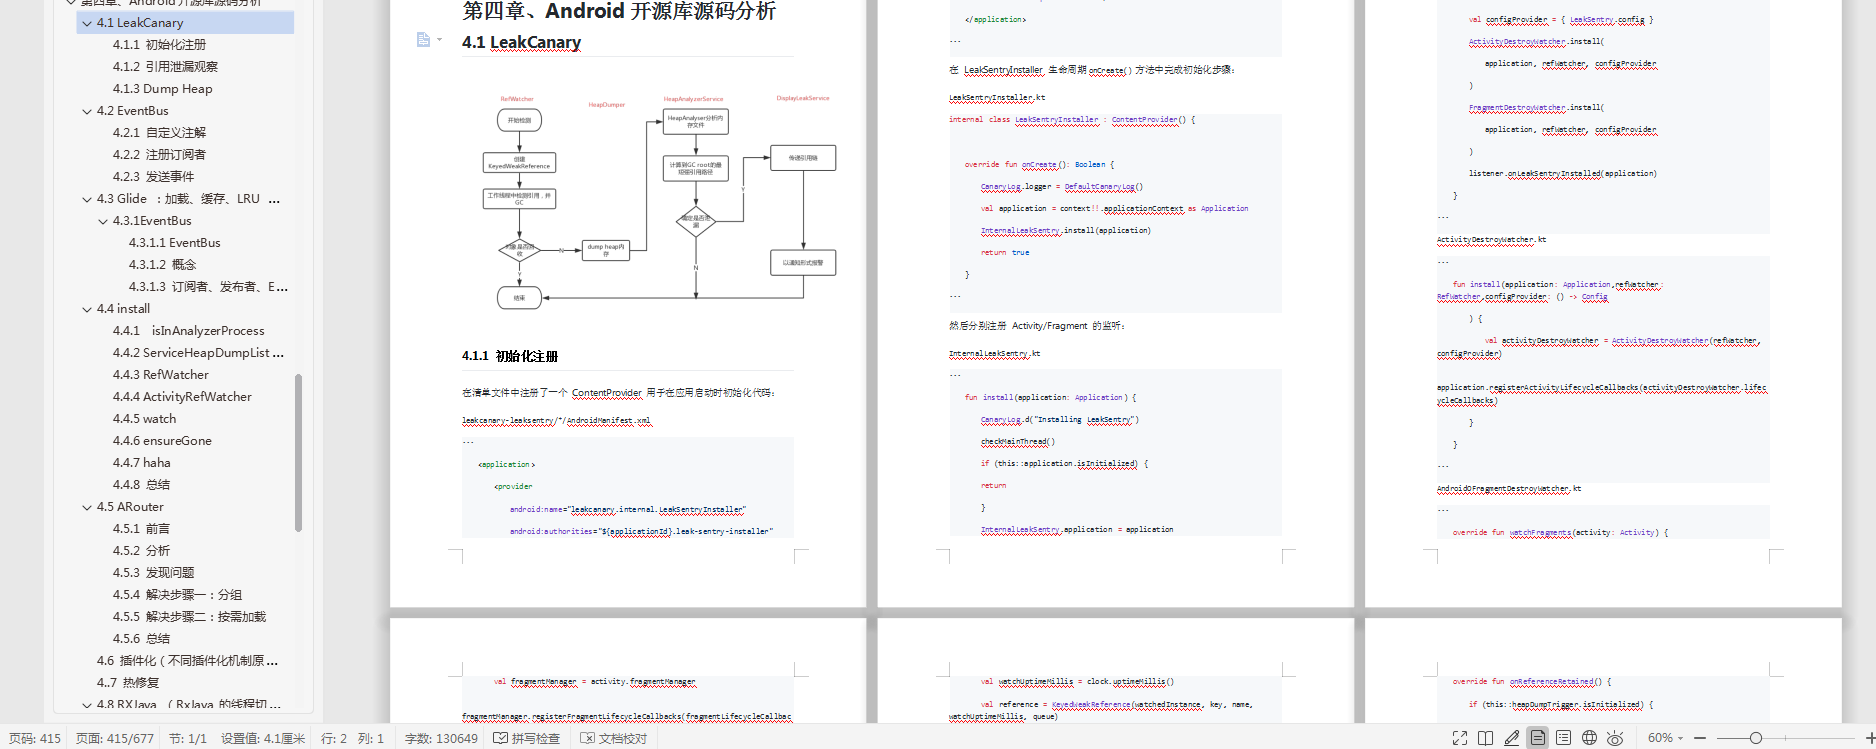1876x749 pixels.
Task: Toggle eye protection mode
Action: pyautogui.click(x=1615, y=738)
